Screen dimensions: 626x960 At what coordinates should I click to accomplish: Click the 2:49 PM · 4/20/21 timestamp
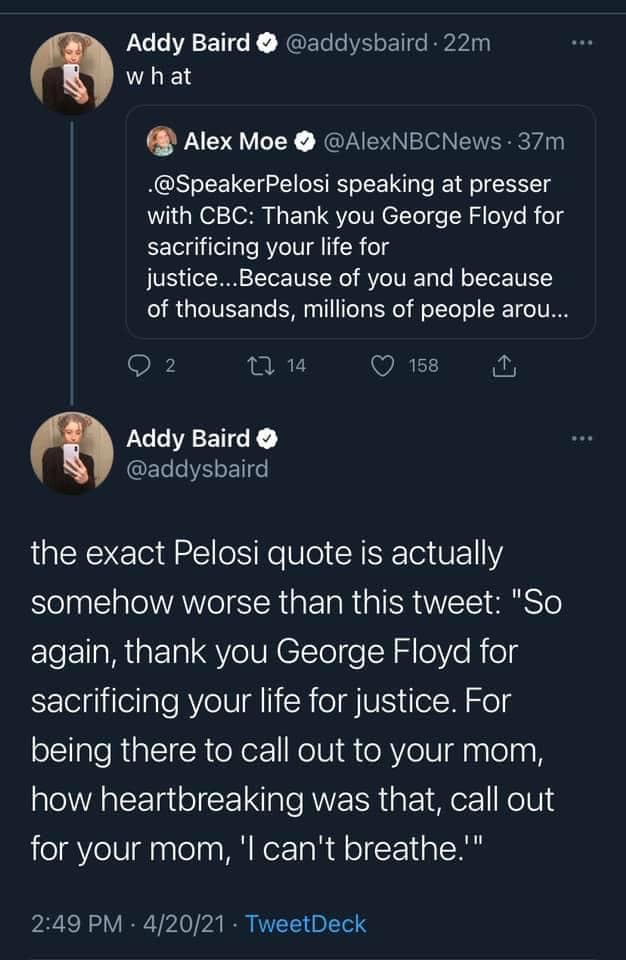pos(140,924)
